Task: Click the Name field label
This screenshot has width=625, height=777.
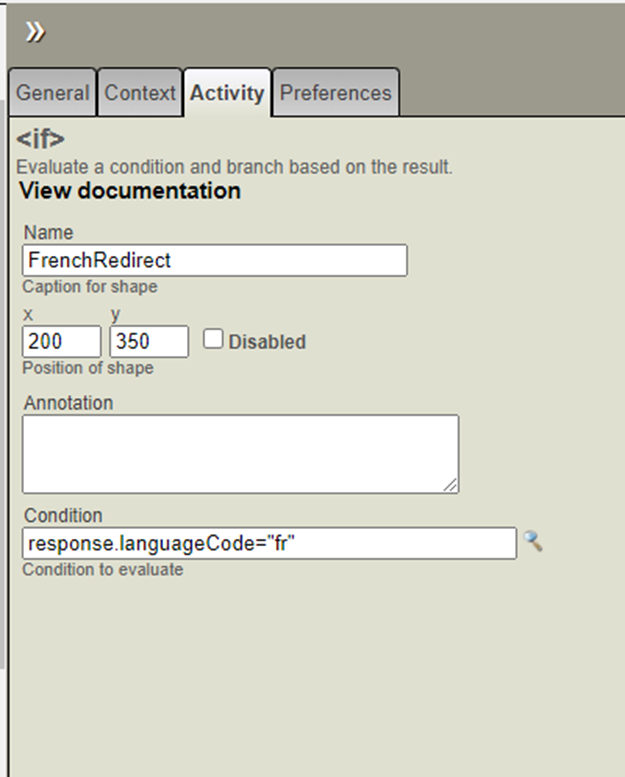Action: click(x=48, y=232)
